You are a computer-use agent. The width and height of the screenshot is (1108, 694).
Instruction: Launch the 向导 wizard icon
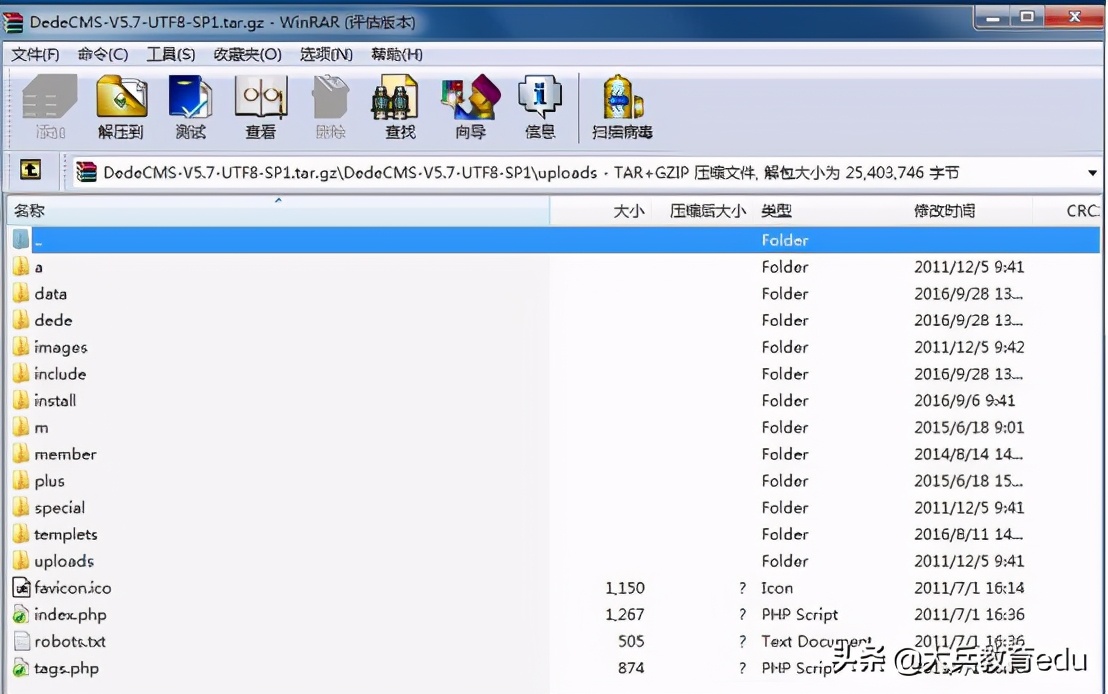468,103
